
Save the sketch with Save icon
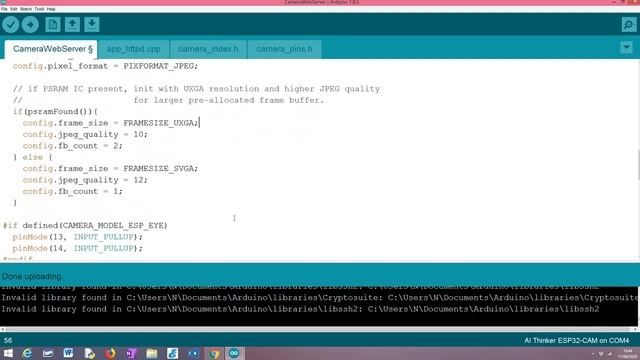[x=92, y=25]
